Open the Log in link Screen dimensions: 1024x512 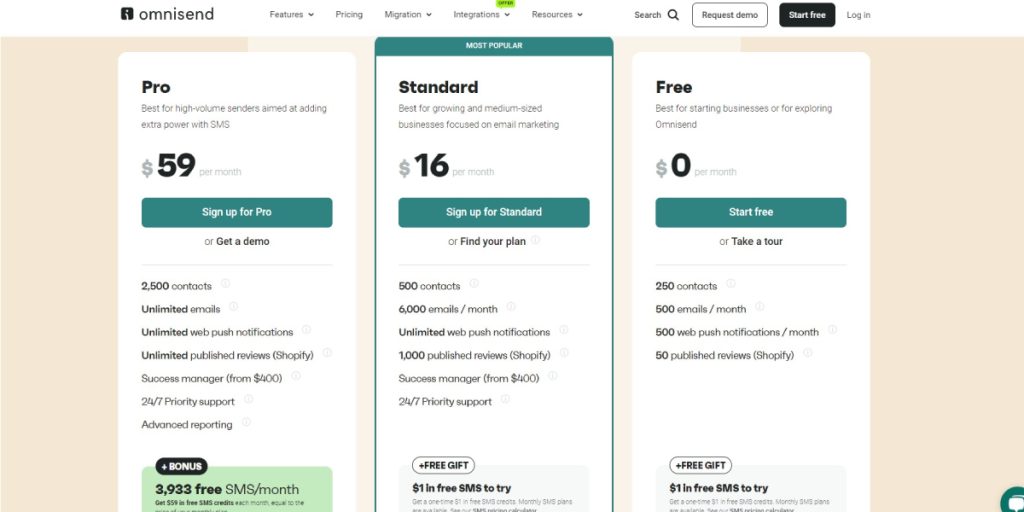pos(858,15)
